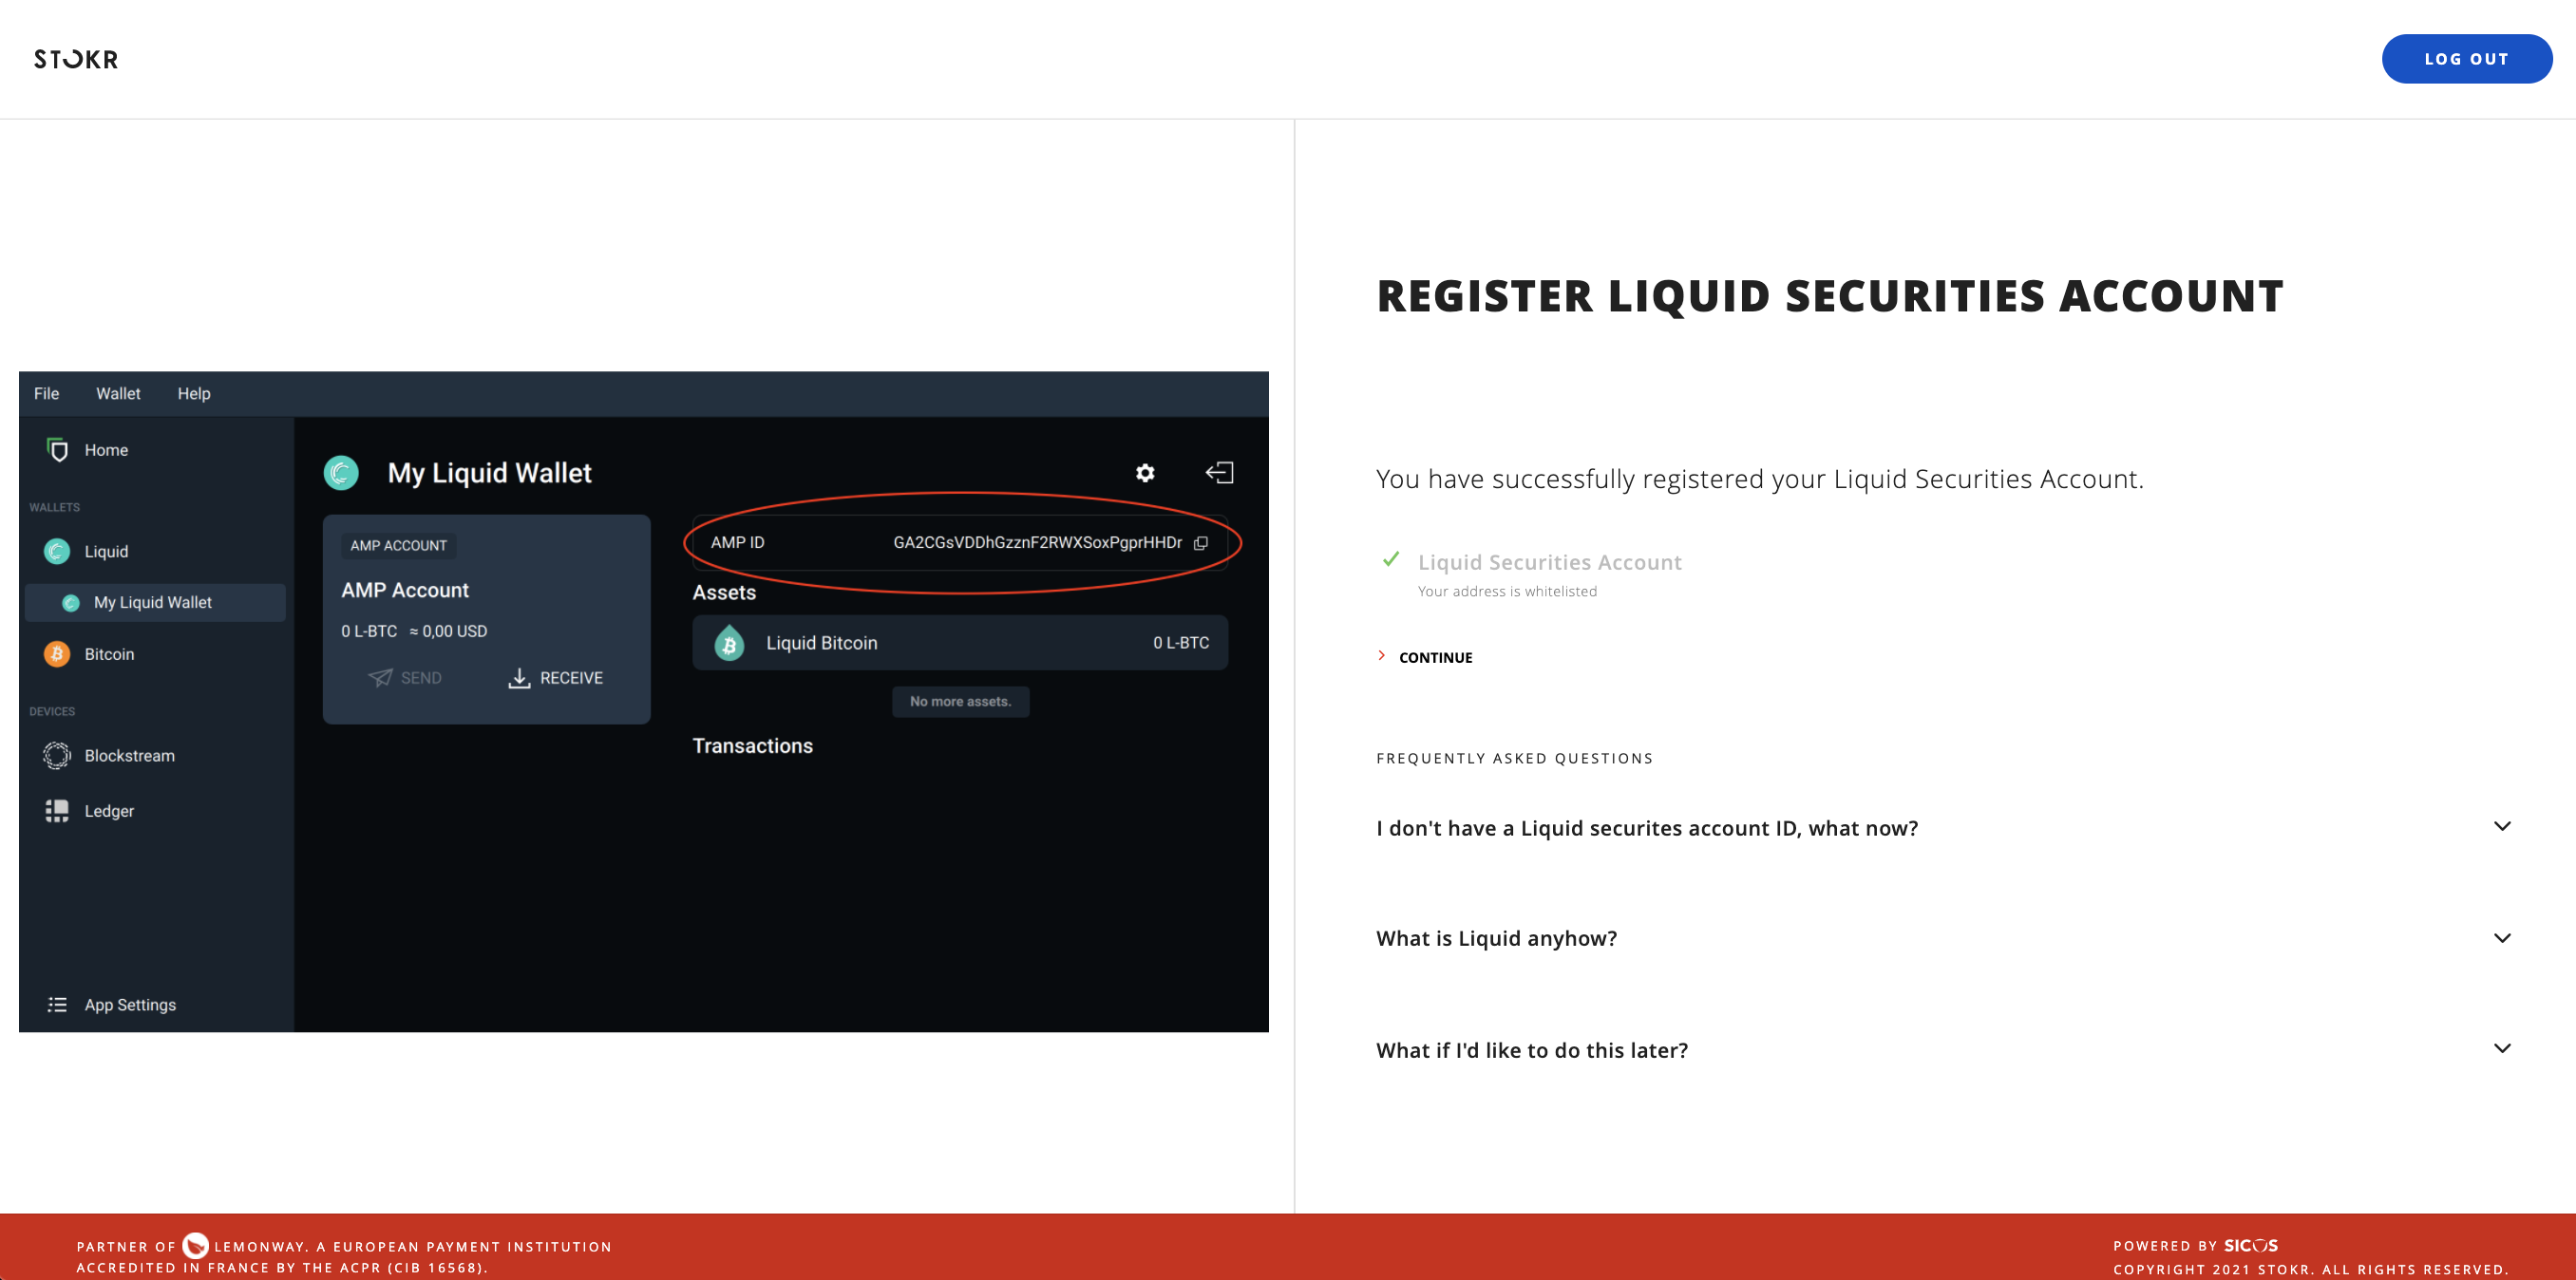This screenshot has height=1280, width=2576.
Task: Click the Blockstream device icon
Action: click(x=57, y=755)
